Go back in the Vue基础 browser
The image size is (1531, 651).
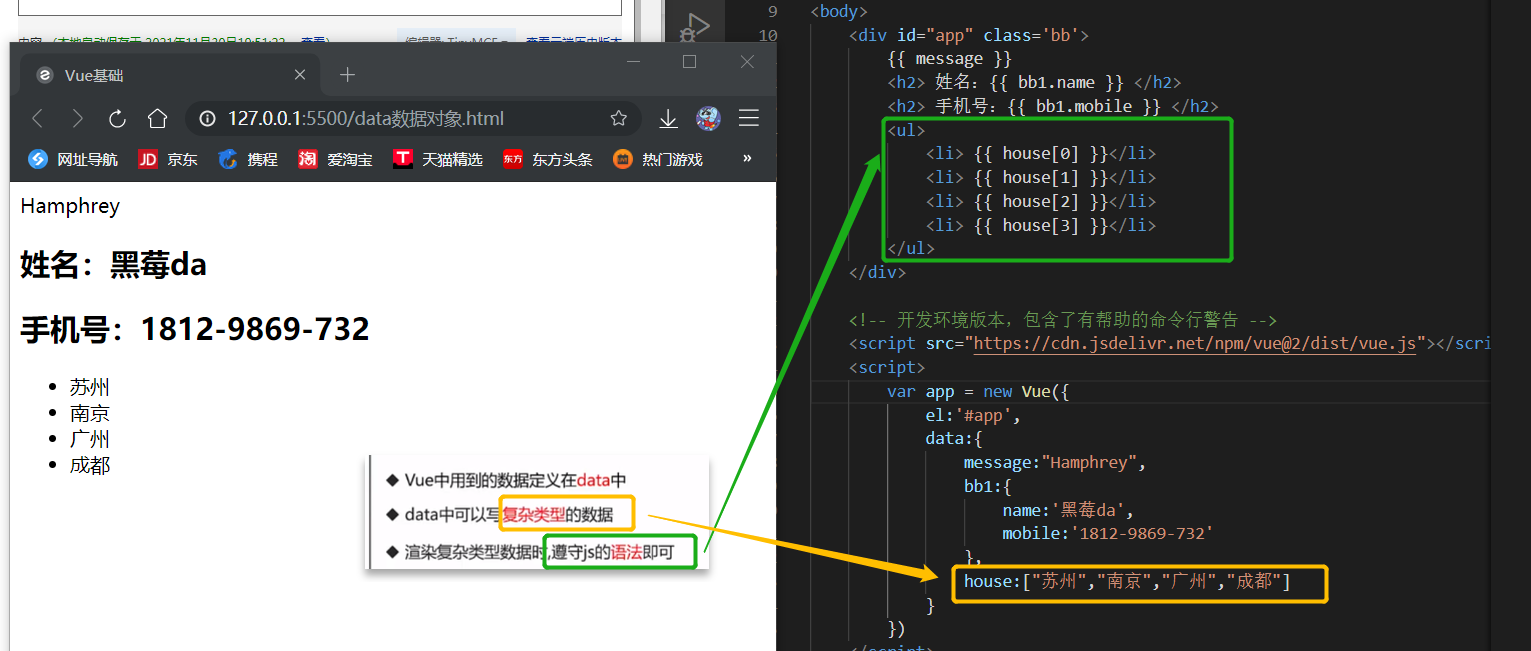pos(38,119)
